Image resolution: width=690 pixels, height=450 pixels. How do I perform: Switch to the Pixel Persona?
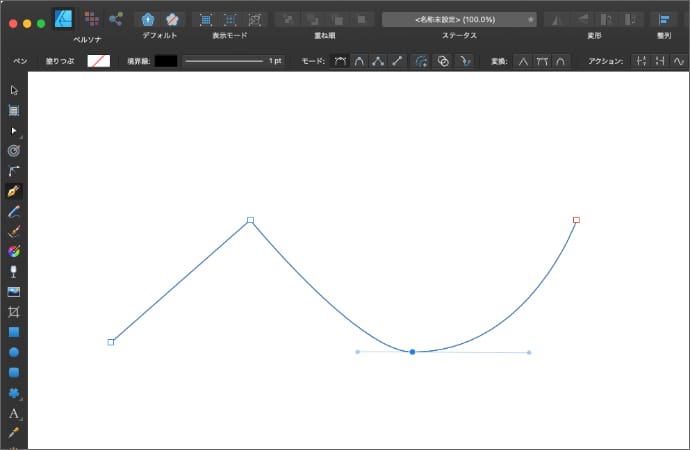click(91, 18)
